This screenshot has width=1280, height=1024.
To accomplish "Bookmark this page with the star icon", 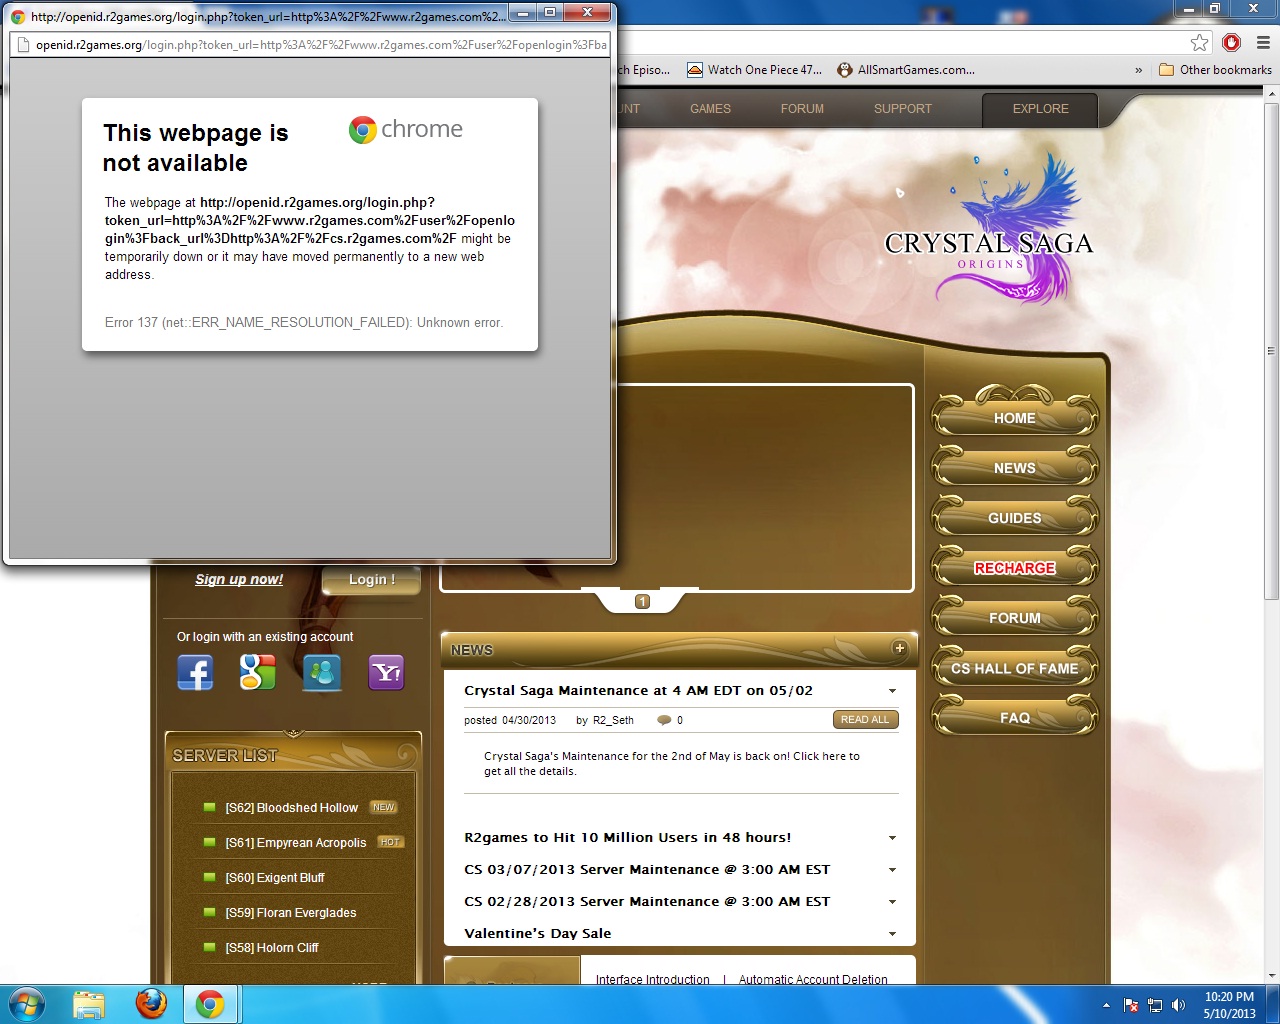I will (1199, 42).
